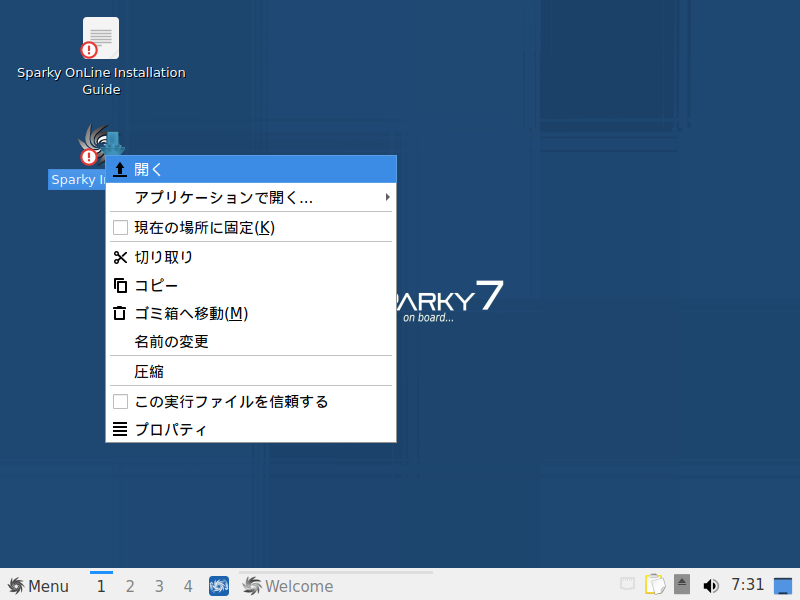Click the 7:31 clock in the taskbar
The height and width of the screenshot is (600, 800).
click(747, 584)
